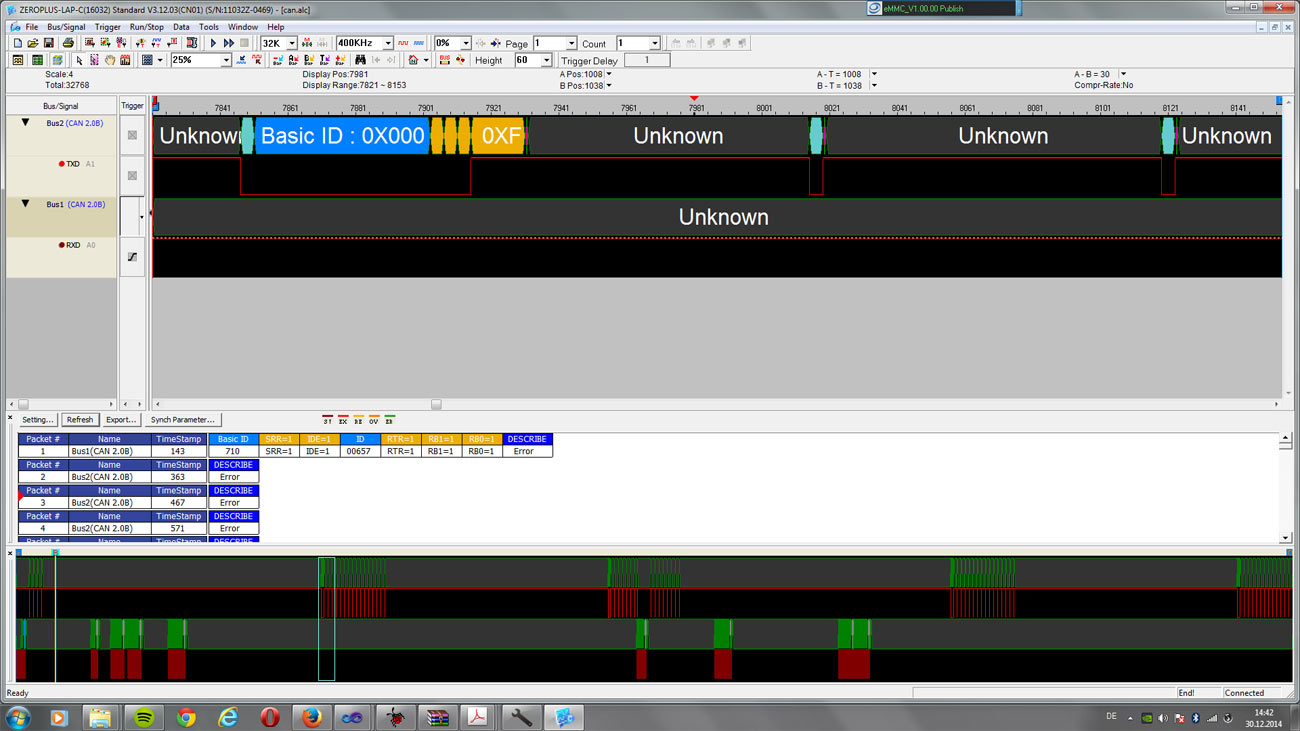
Task: Click the Trigger Delay input field
Action: 647,60
